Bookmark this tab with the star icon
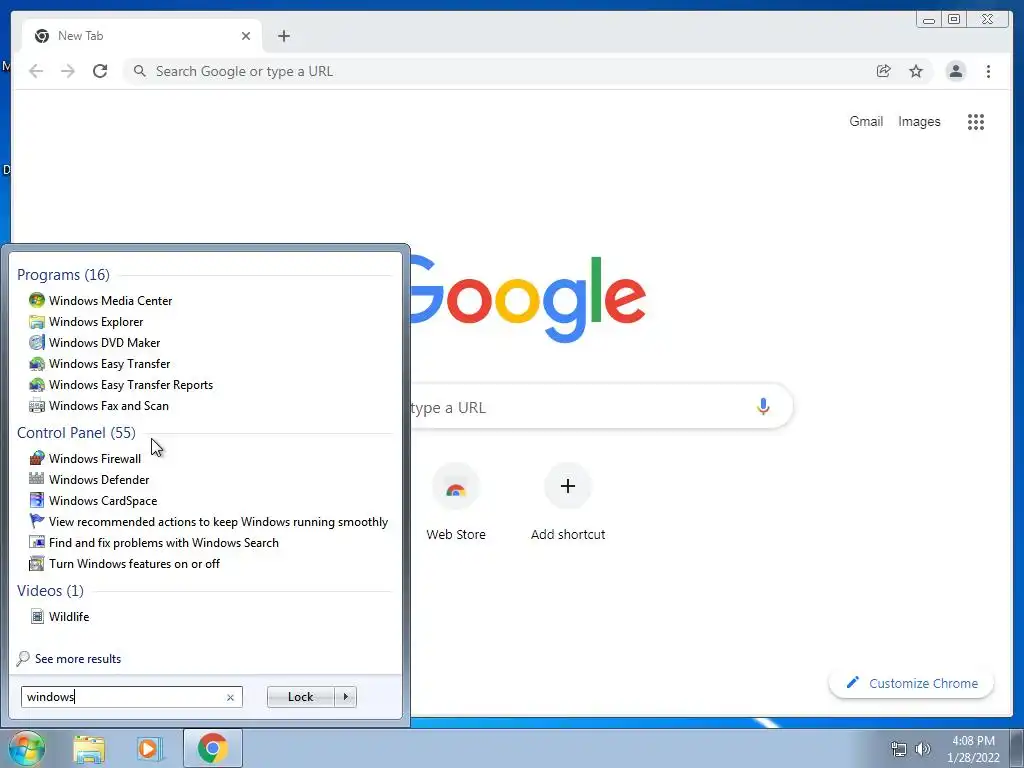The width and height of the screenshot is (1024, 768). 916,71
